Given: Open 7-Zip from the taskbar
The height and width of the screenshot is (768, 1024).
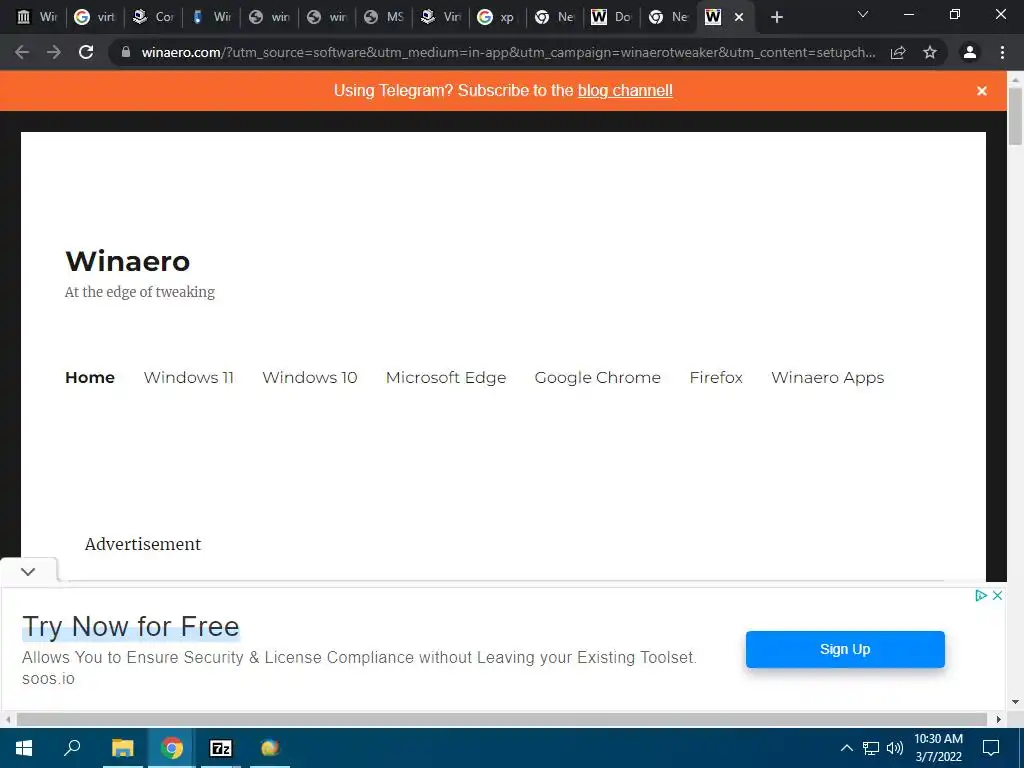Looking at the screenshot, I should pos(220,748).
